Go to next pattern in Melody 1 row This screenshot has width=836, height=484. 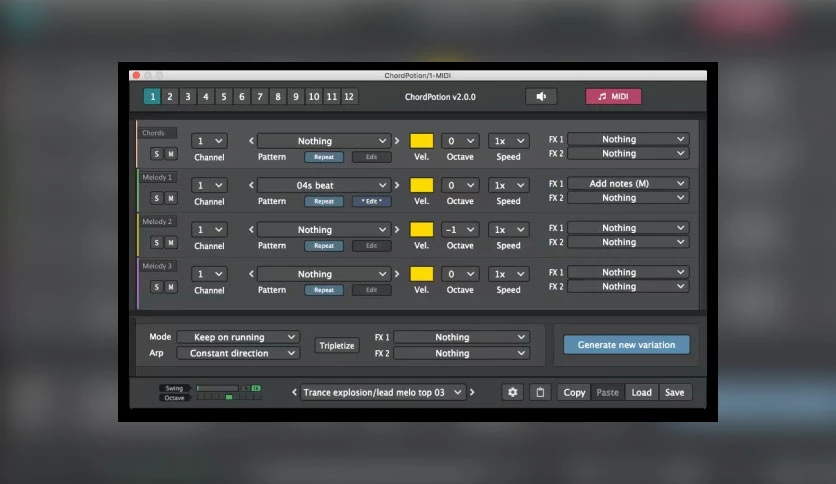coord(397,185)
